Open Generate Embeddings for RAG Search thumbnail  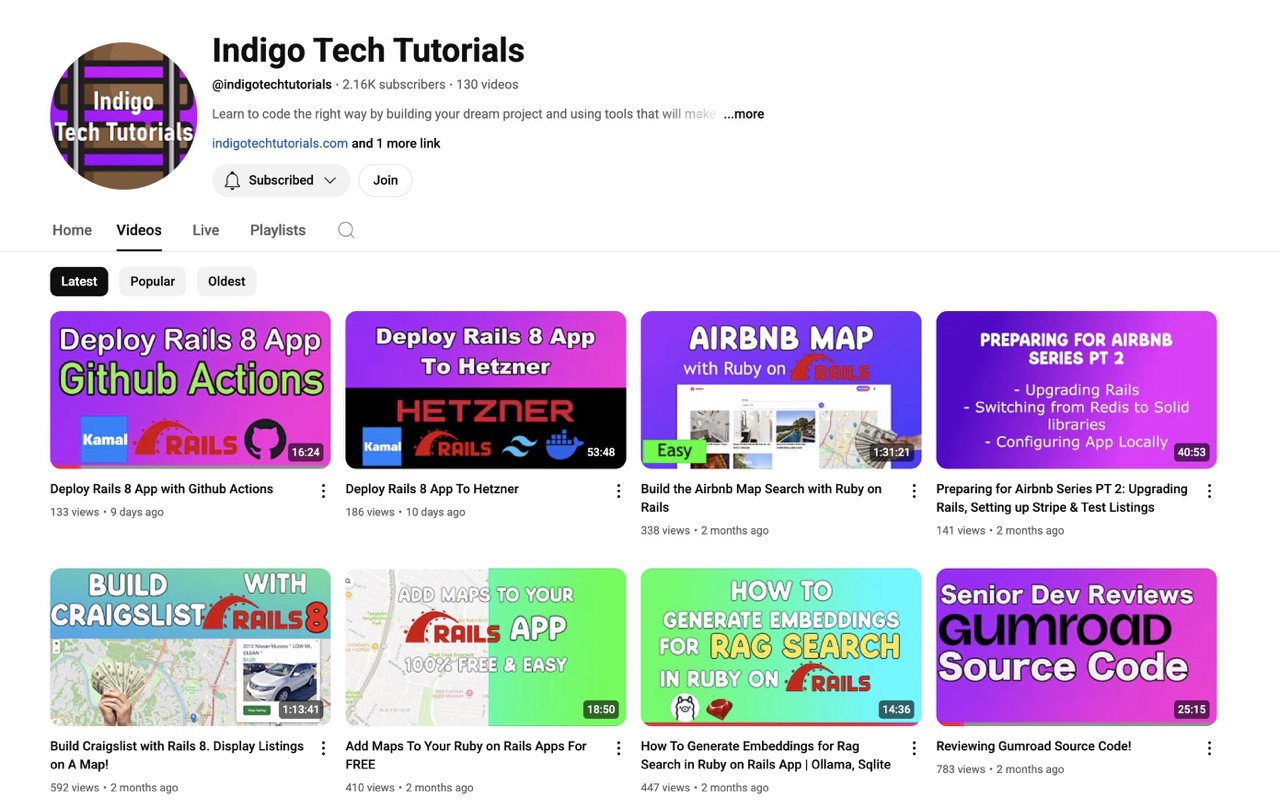click(781, 647)
